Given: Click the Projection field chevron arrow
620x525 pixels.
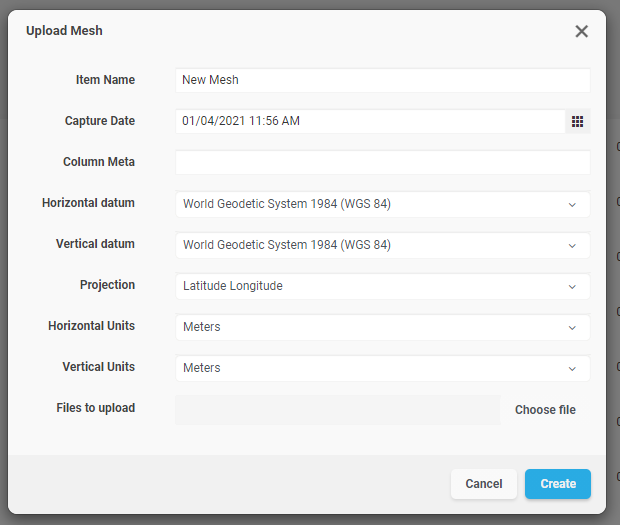Looking at the screenshot, I should pyautogui.click(x=572, y=286).
